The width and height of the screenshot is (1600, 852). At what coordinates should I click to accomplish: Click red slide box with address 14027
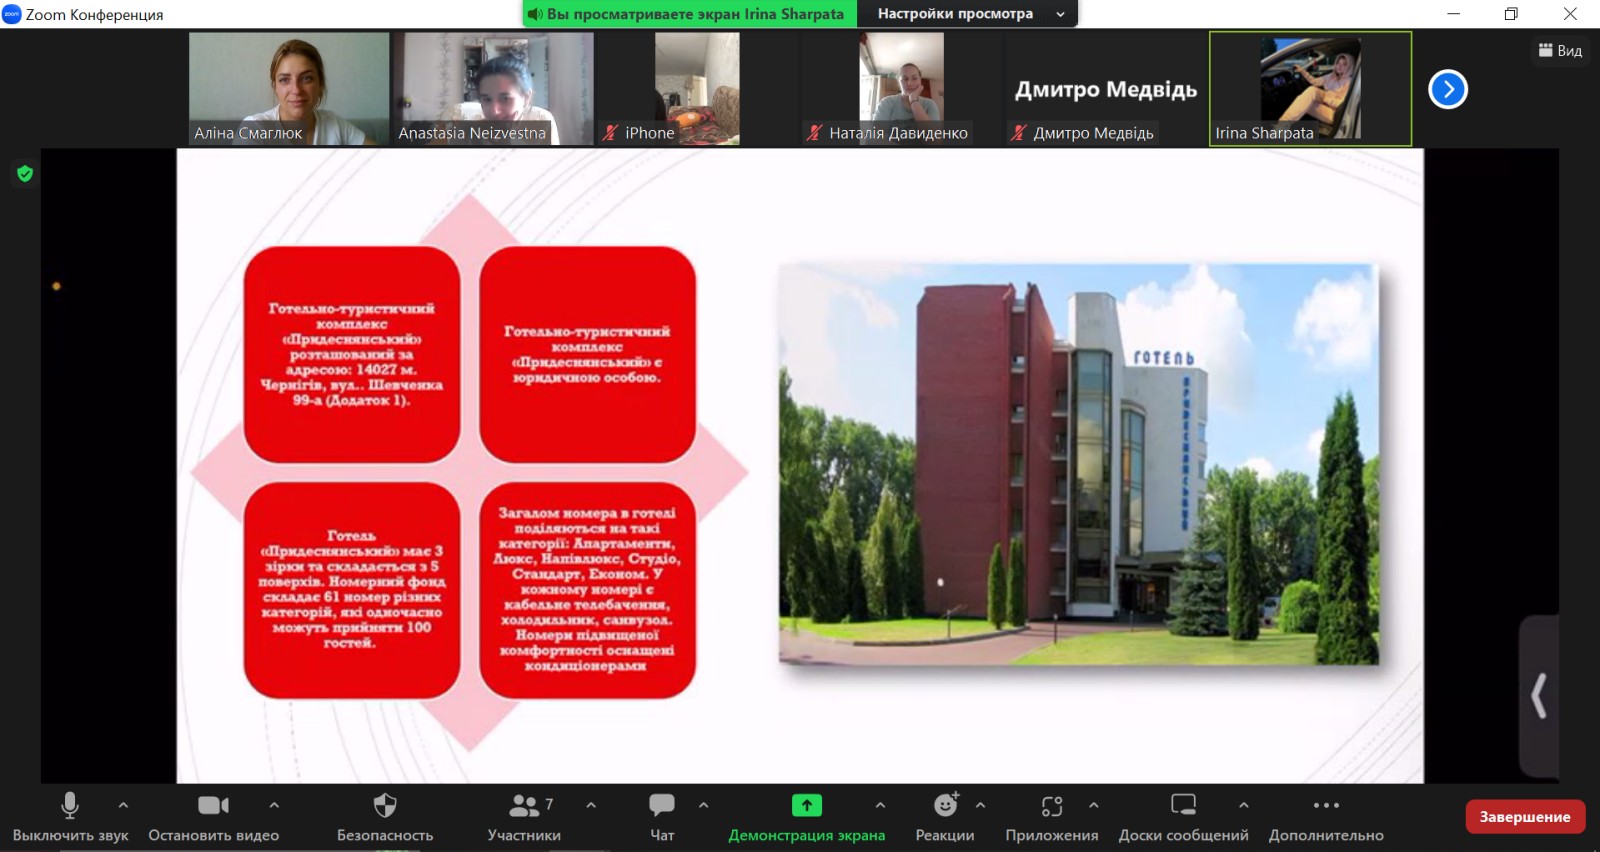352,355
